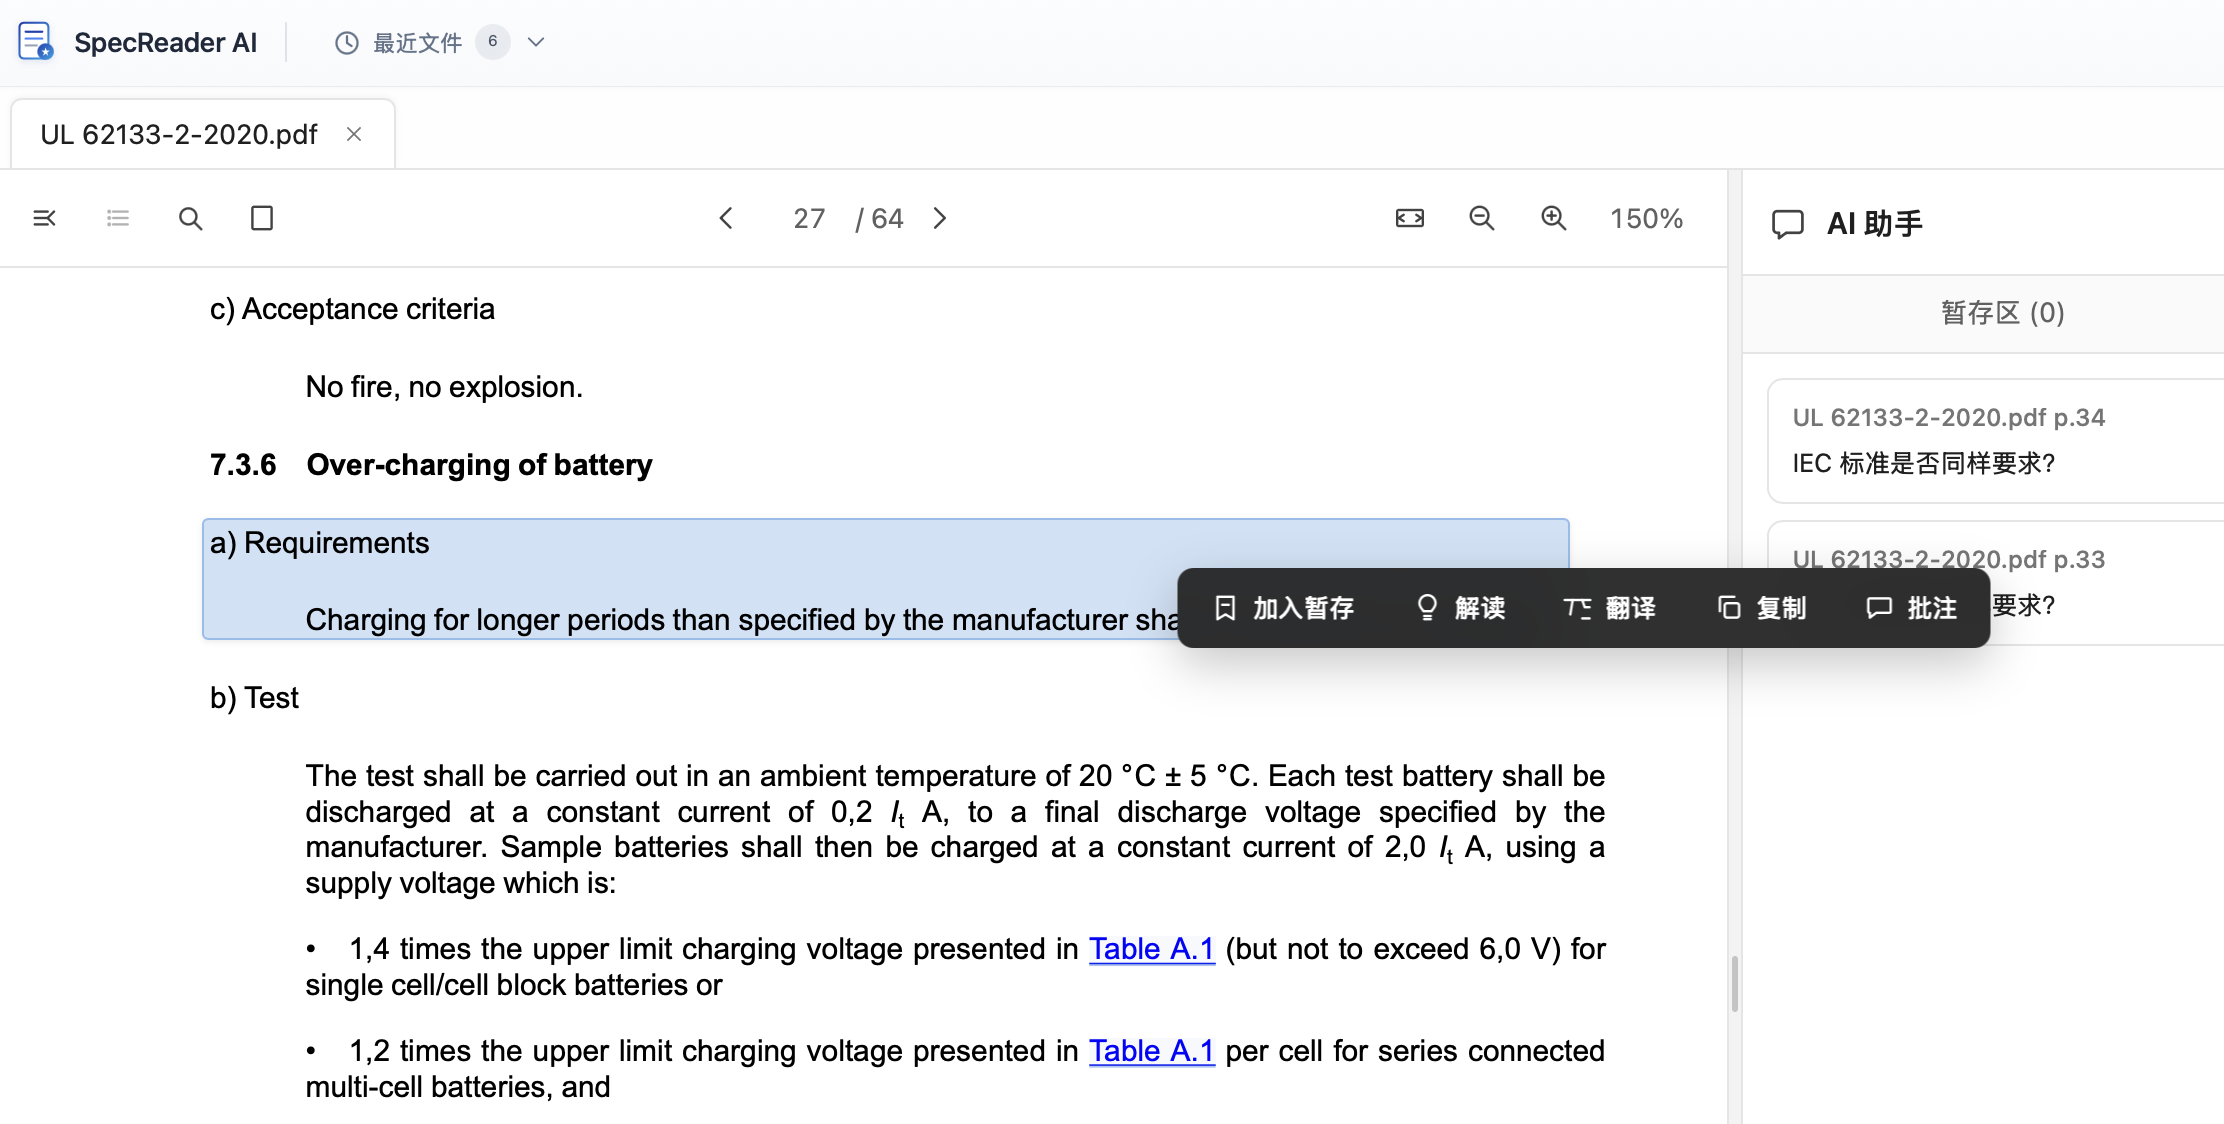
Task: Click 翻译 to translate selection
Action: tap(1610, 608)
